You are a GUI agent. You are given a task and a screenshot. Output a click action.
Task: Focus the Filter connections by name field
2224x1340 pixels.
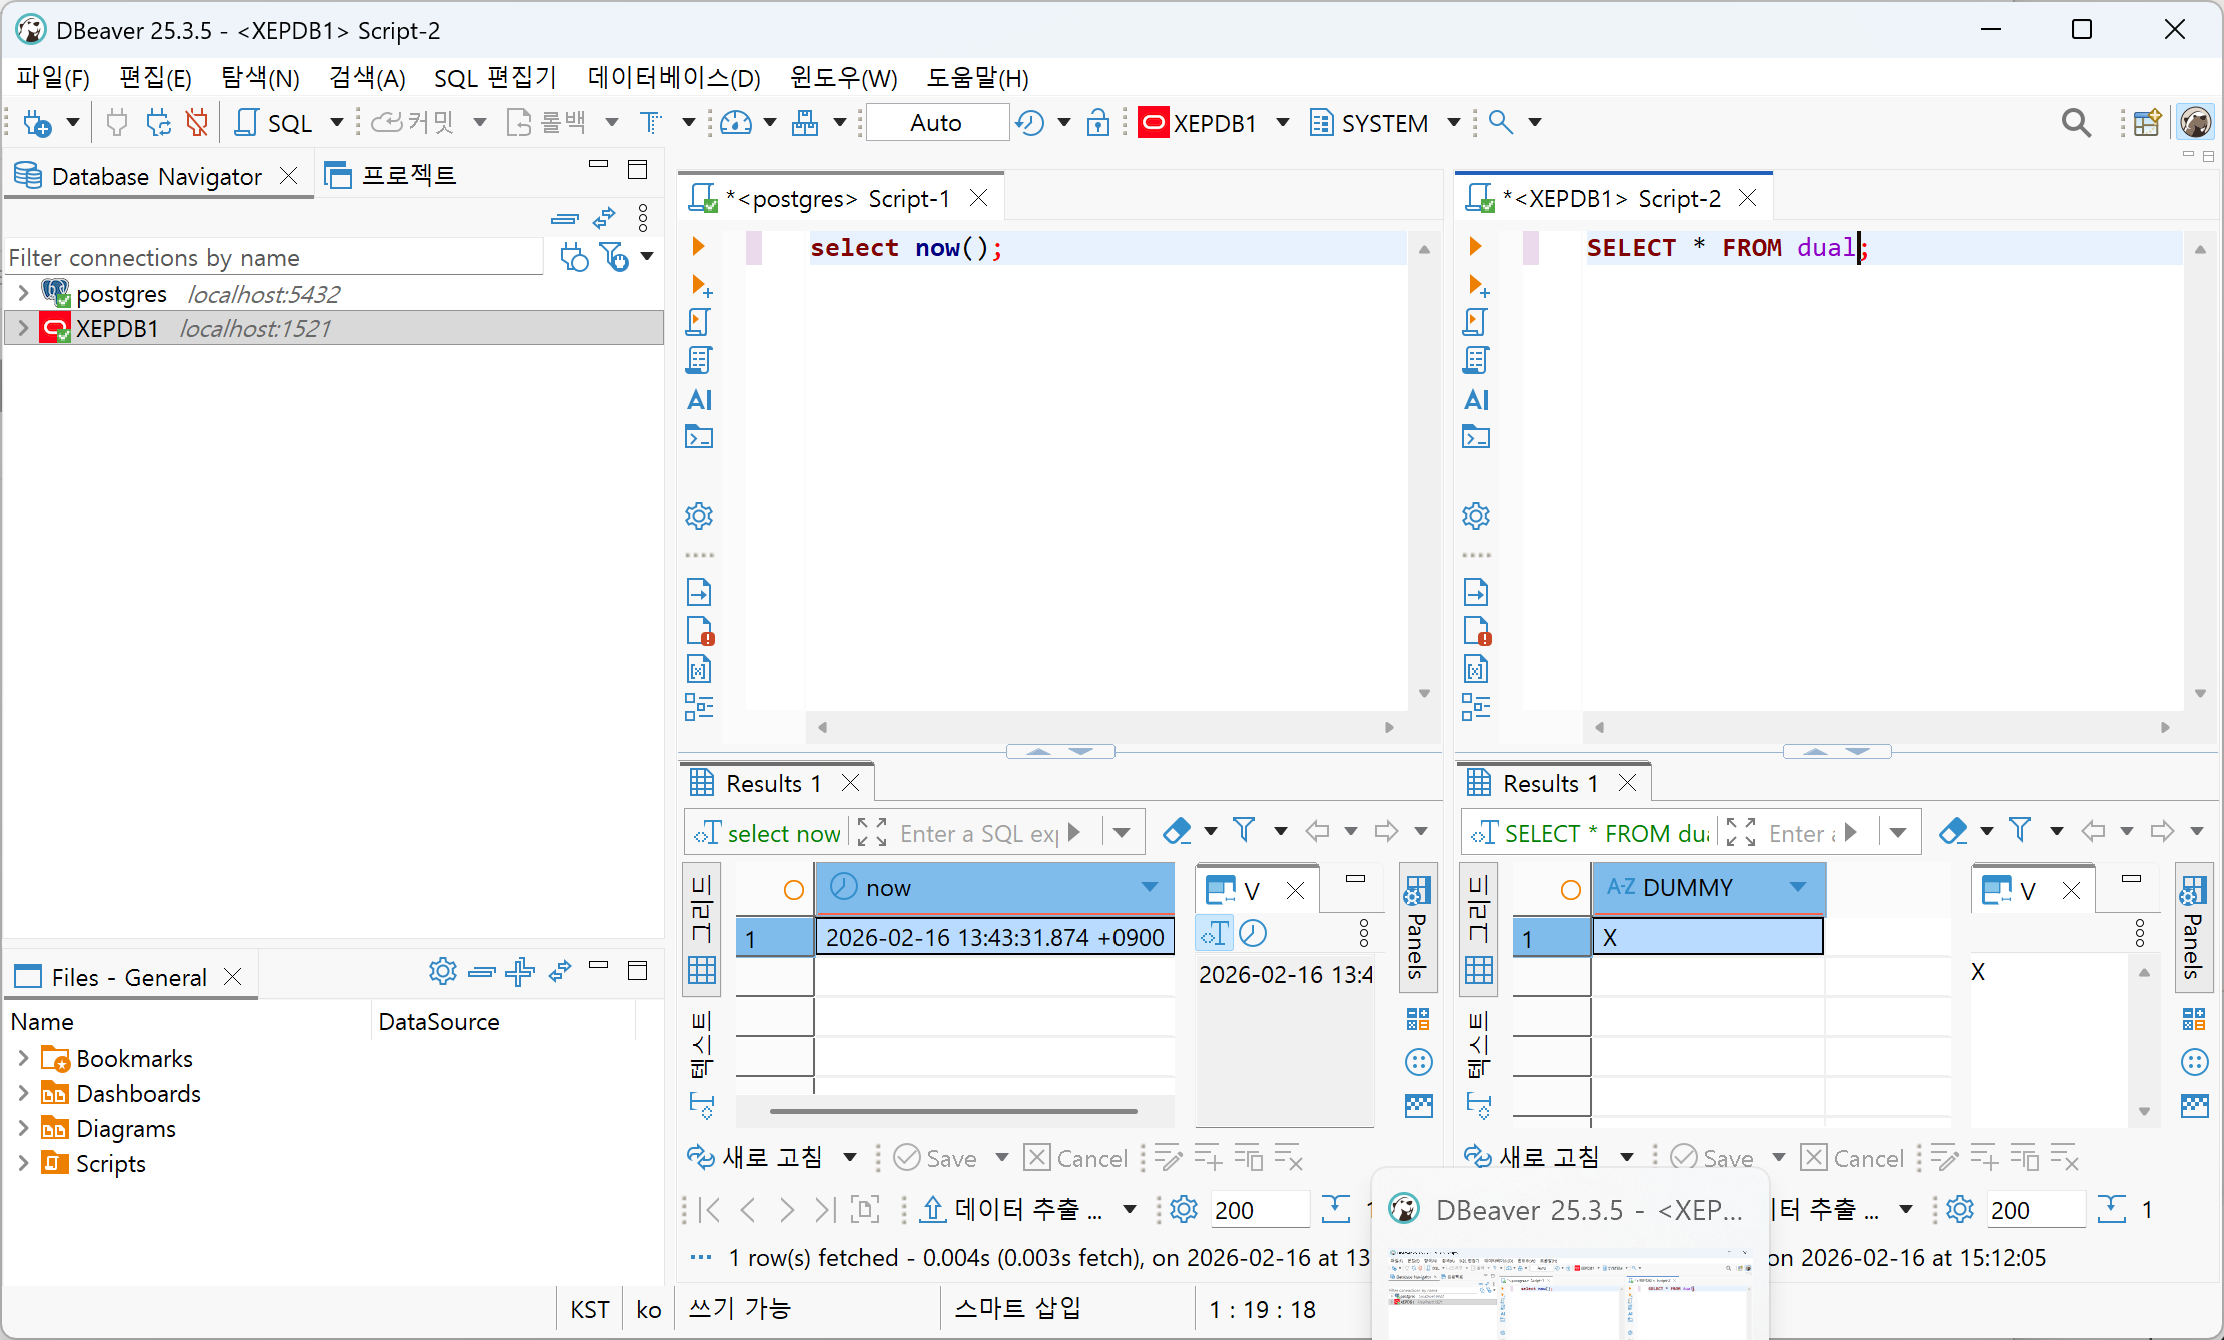pos(274,258)
